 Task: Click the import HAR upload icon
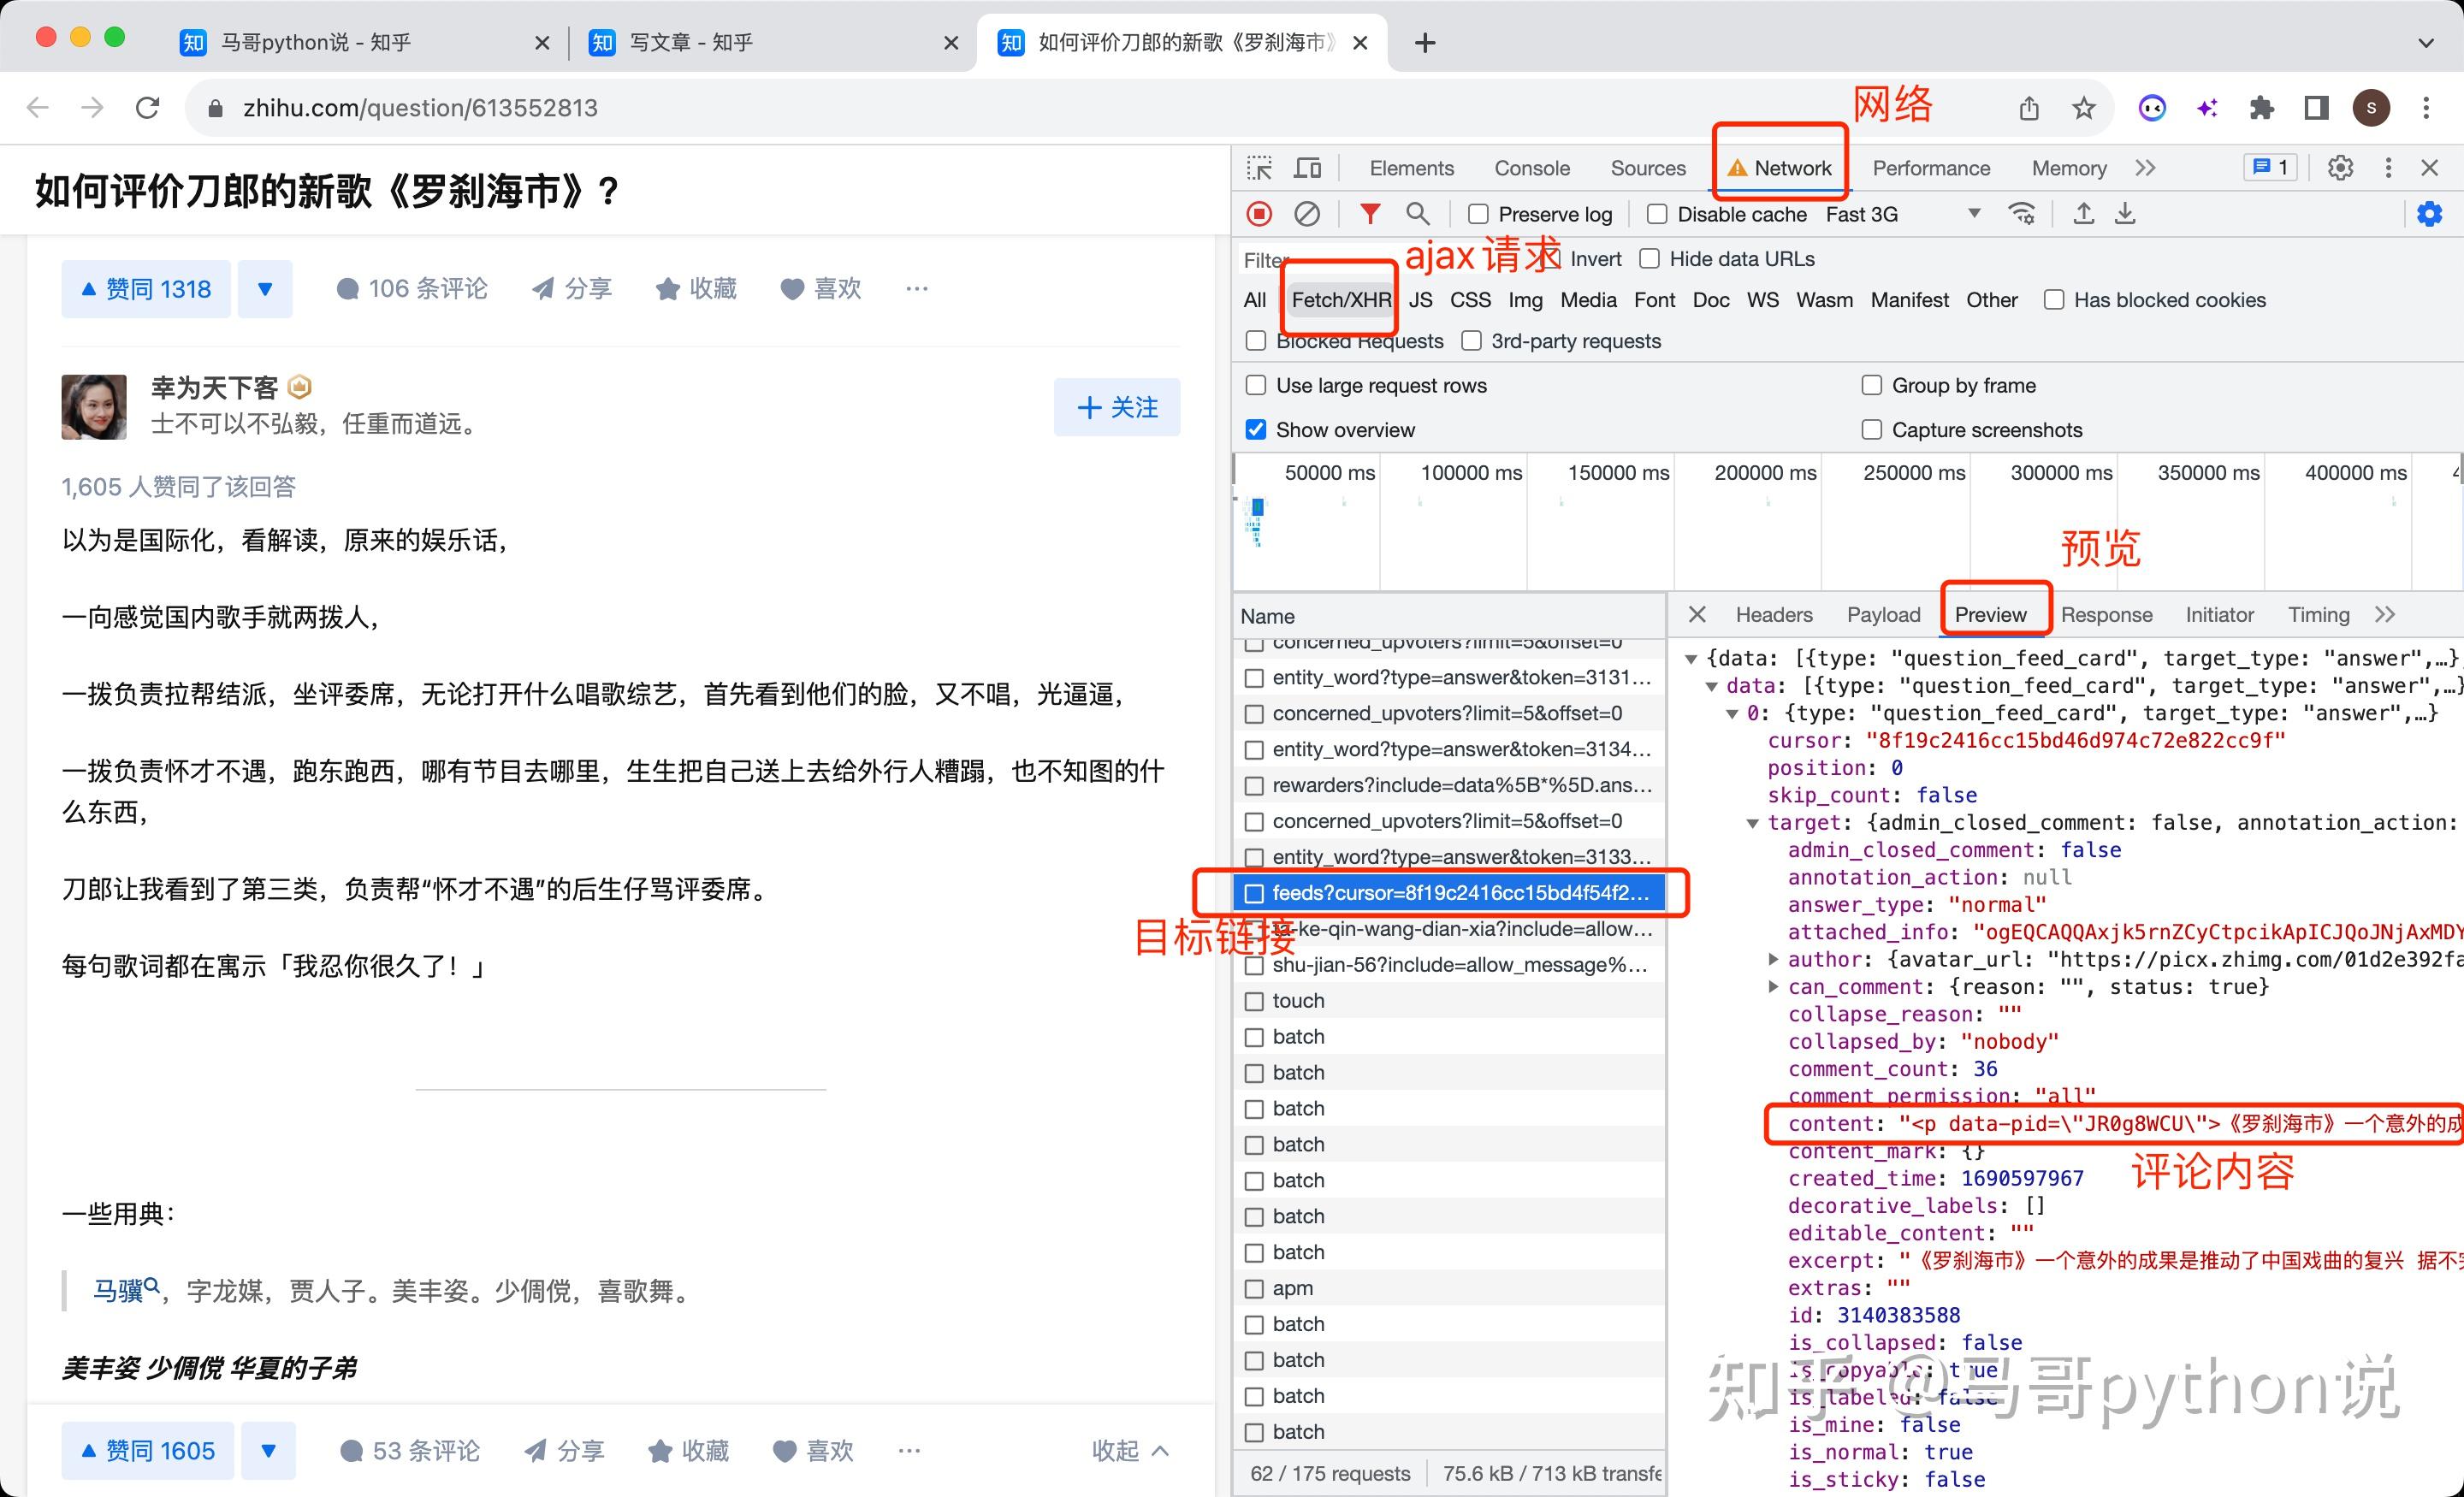tap(2083, 214)
